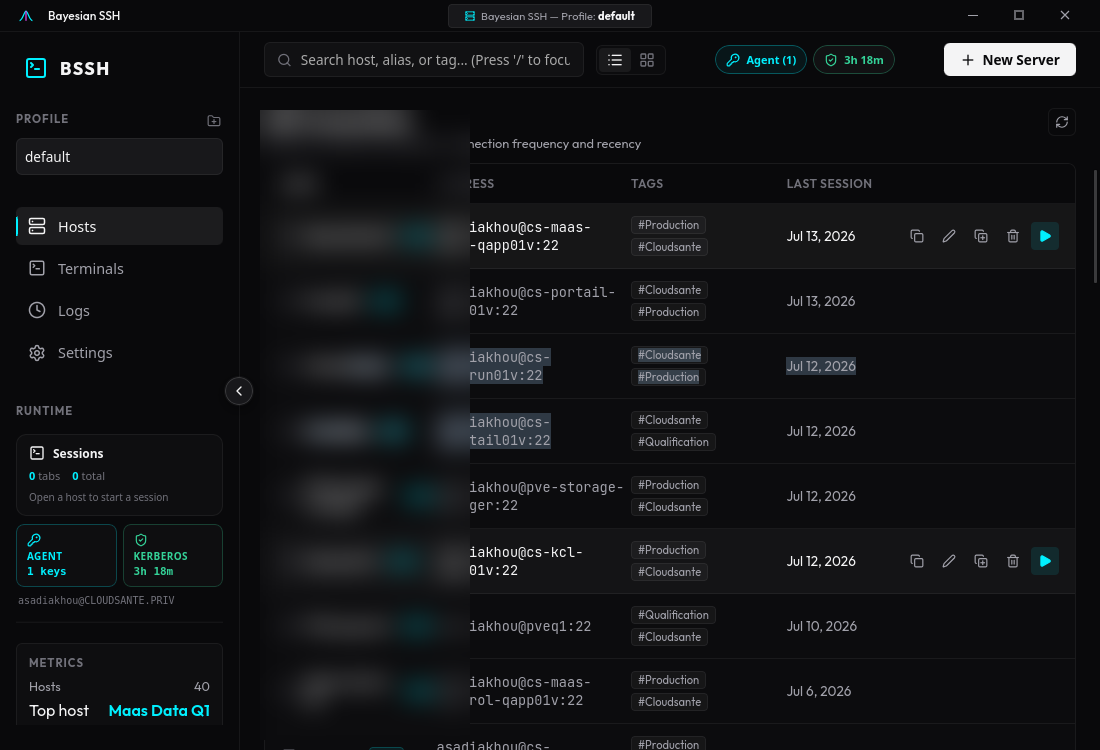The height and width of the screenshot is (750, 1100).
Task: Click Jul 10, 2026 last session date
Action: 821,627
